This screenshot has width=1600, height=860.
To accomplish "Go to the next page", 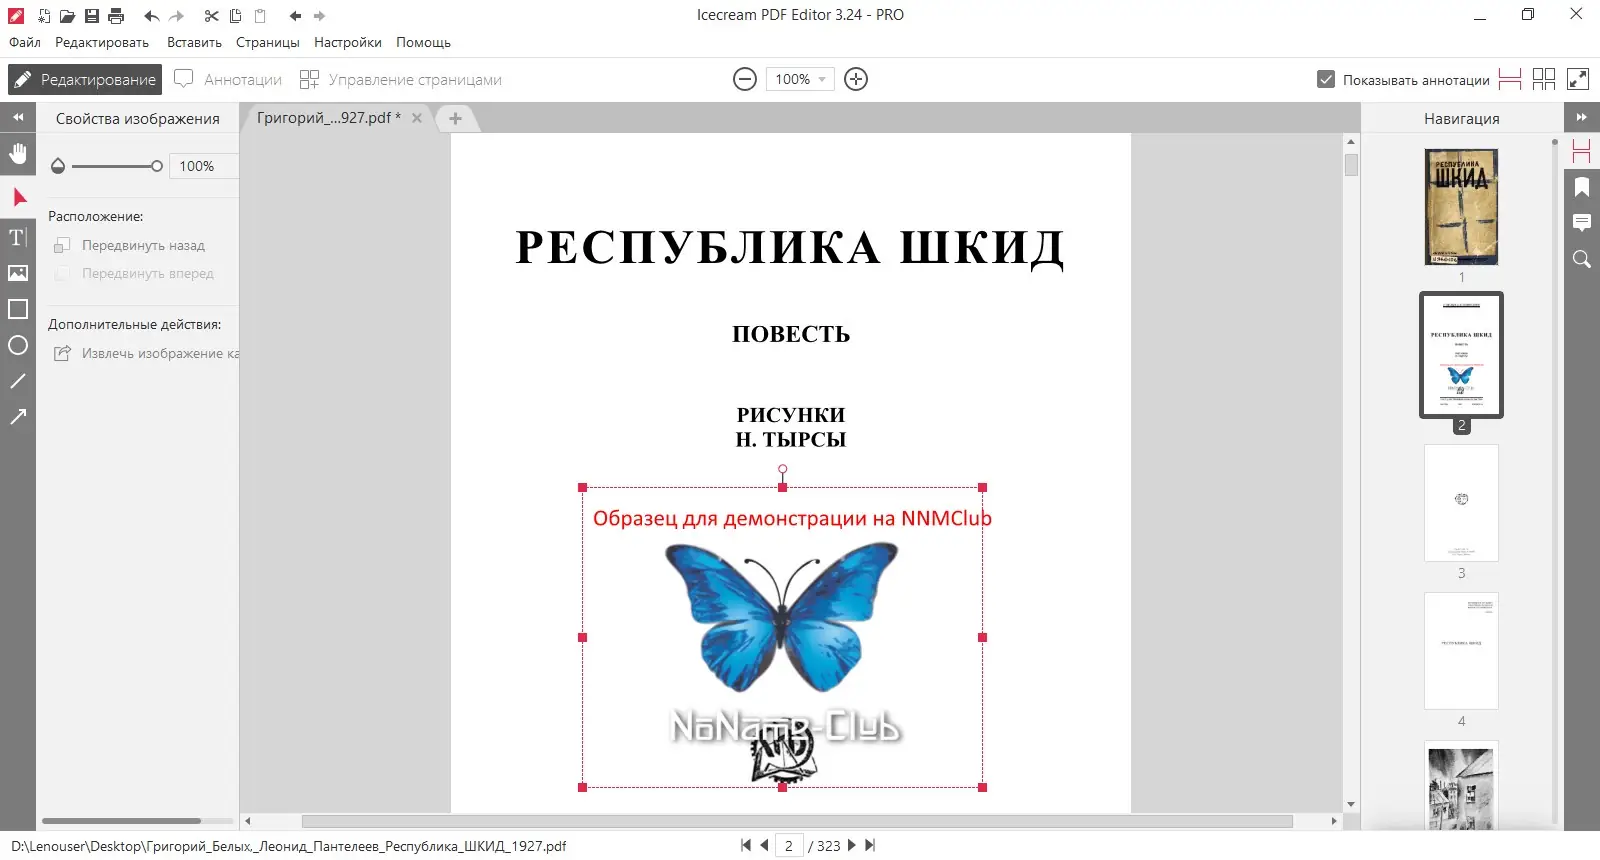I will (852, 845).
